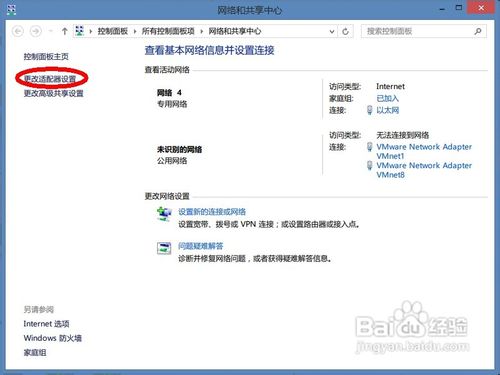Click the set up new connection icon

tap(164, 214)
